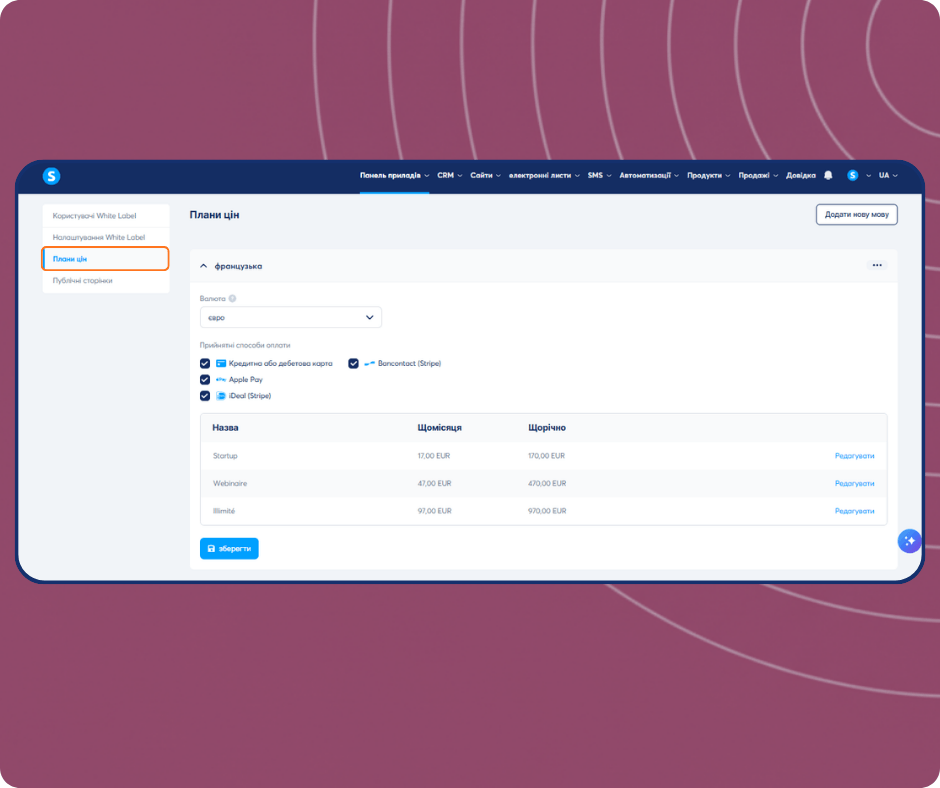Open the user account avatar menu
Screen dimensions: 940x788
point(852,175)
